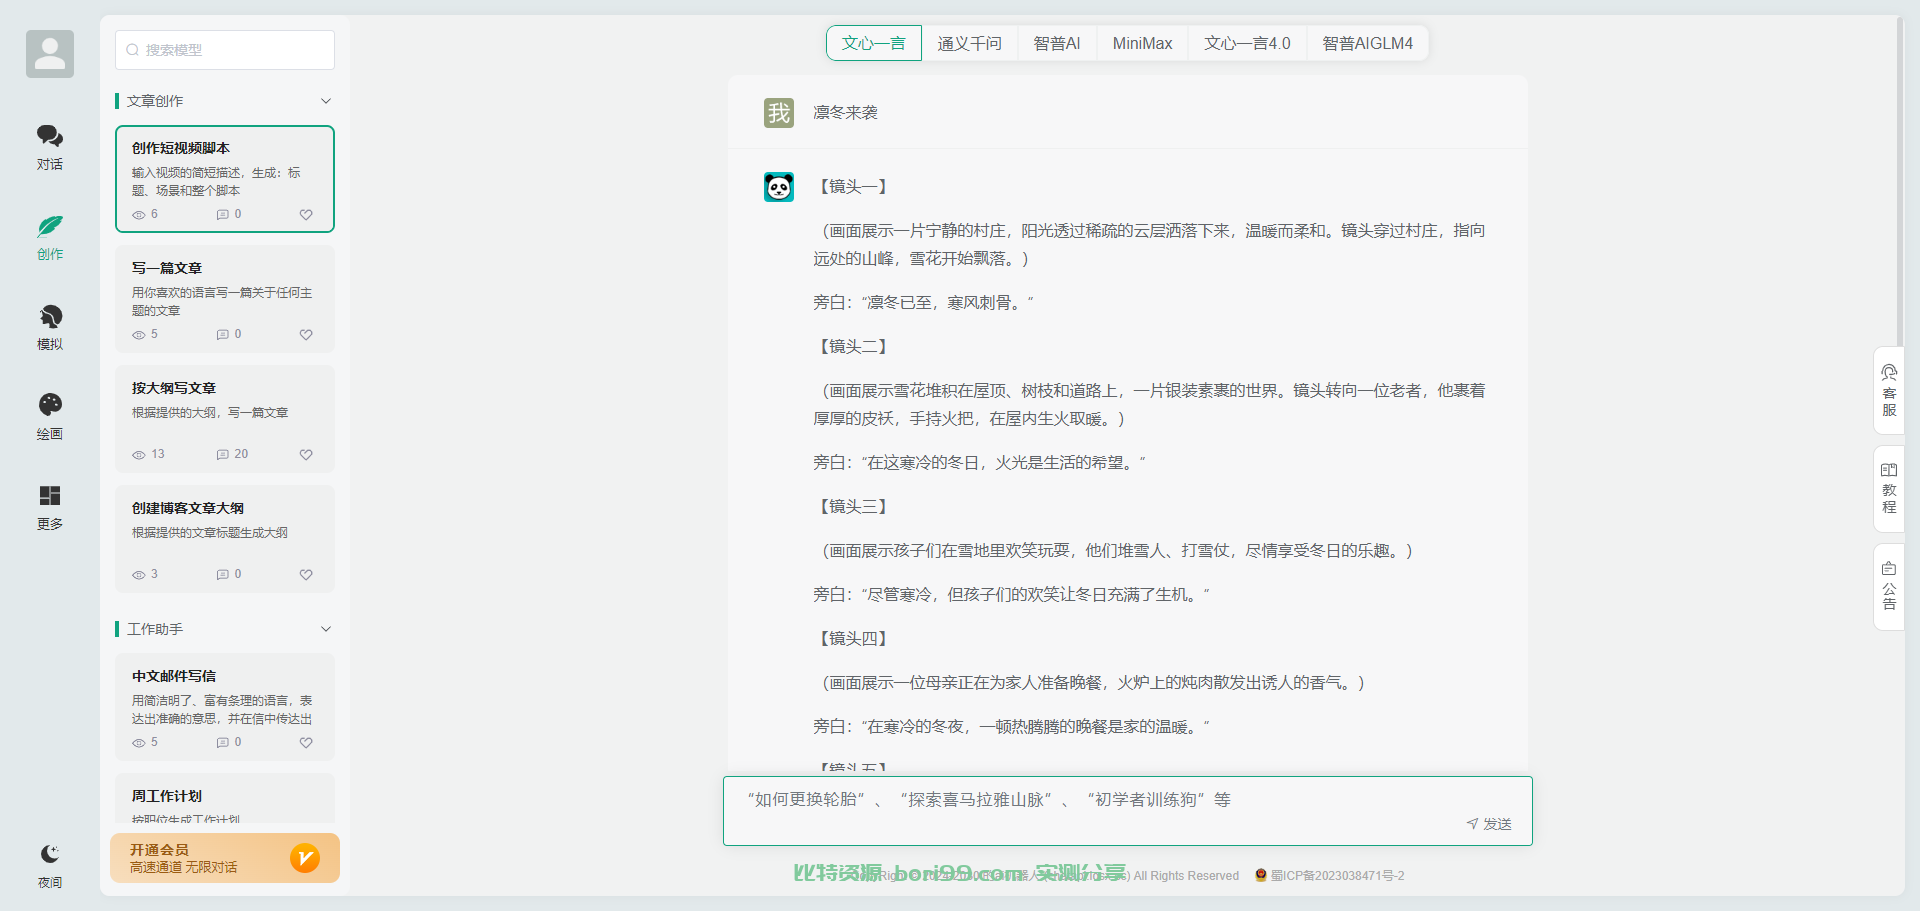Screen dimensions: 1920x911
Task: Open the 客服 customer service panel
Action: (1889, 390)
